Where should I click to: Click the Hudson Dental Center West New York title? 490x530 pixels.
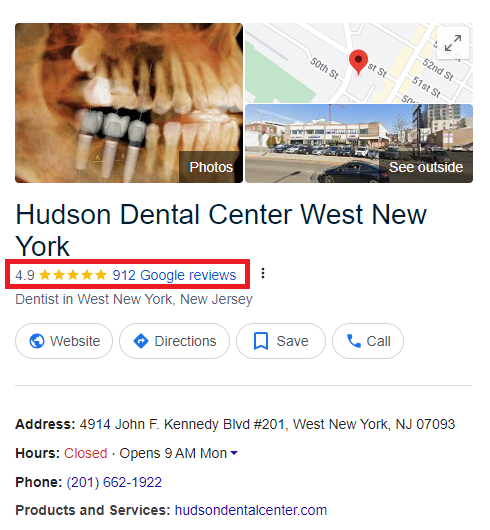(x=221, y=230)
